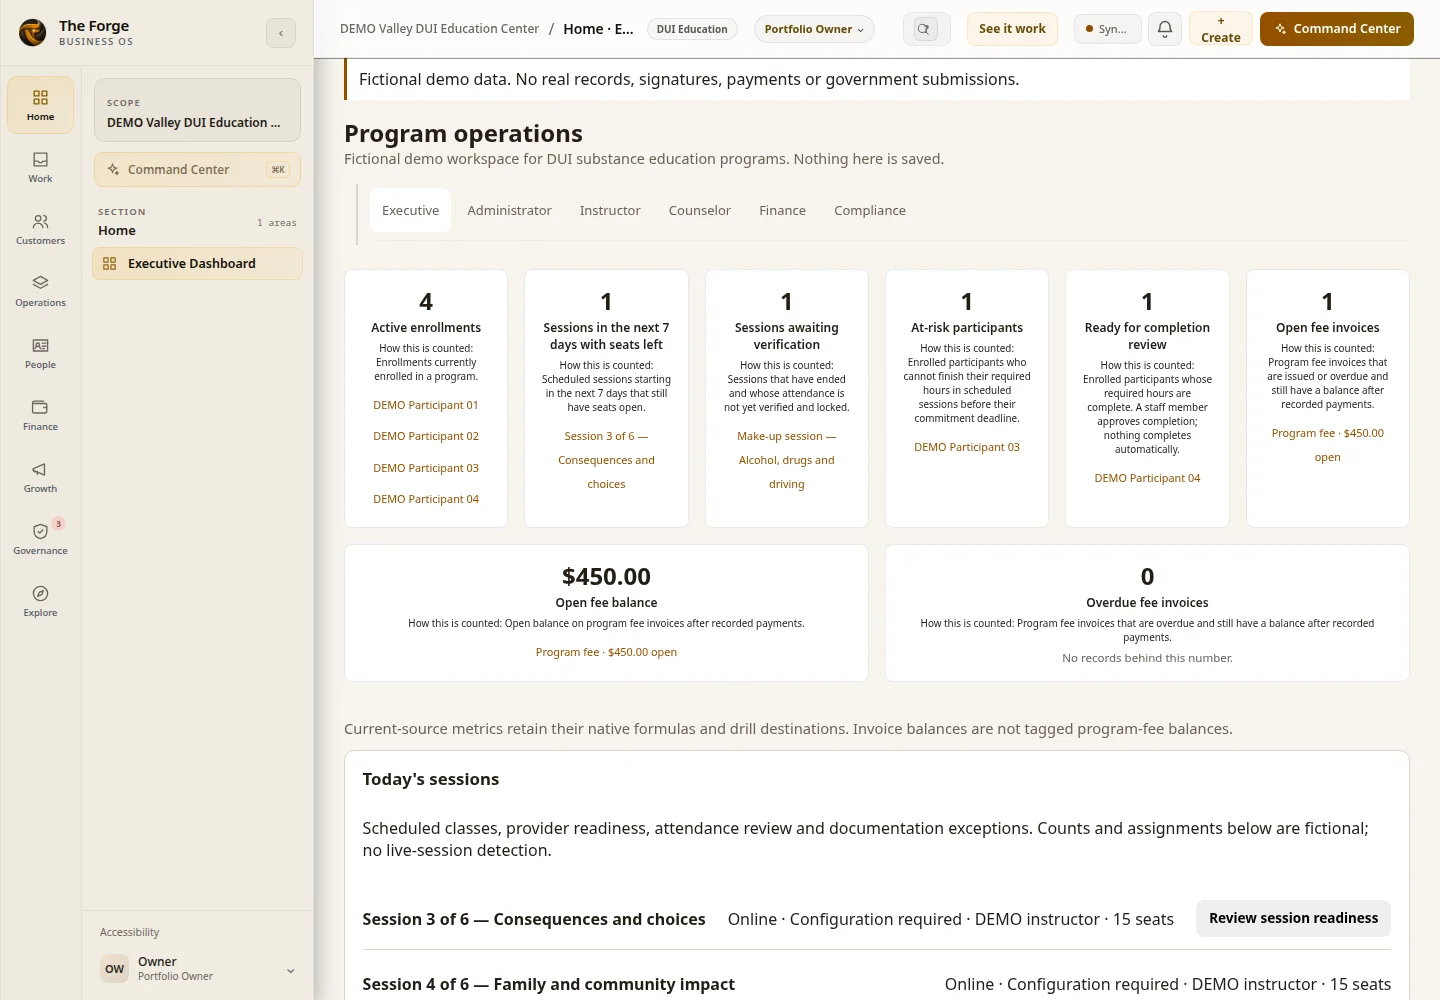Open the Growth sidebar icon

(x=40, y=477)
